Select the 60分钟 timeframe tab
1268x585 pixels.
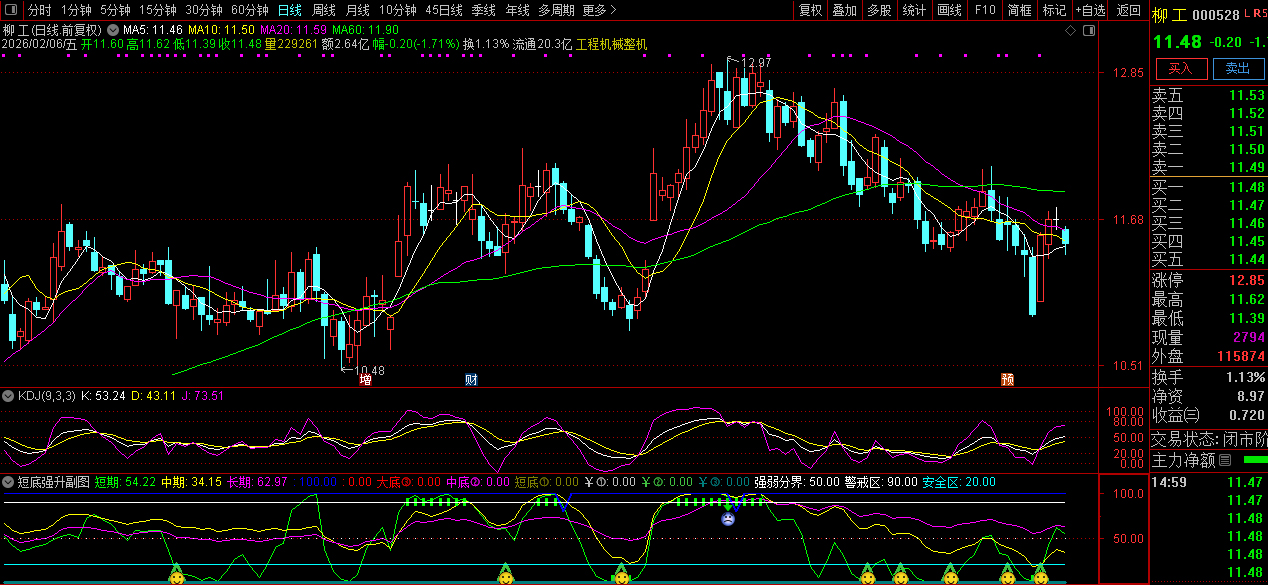249,10
